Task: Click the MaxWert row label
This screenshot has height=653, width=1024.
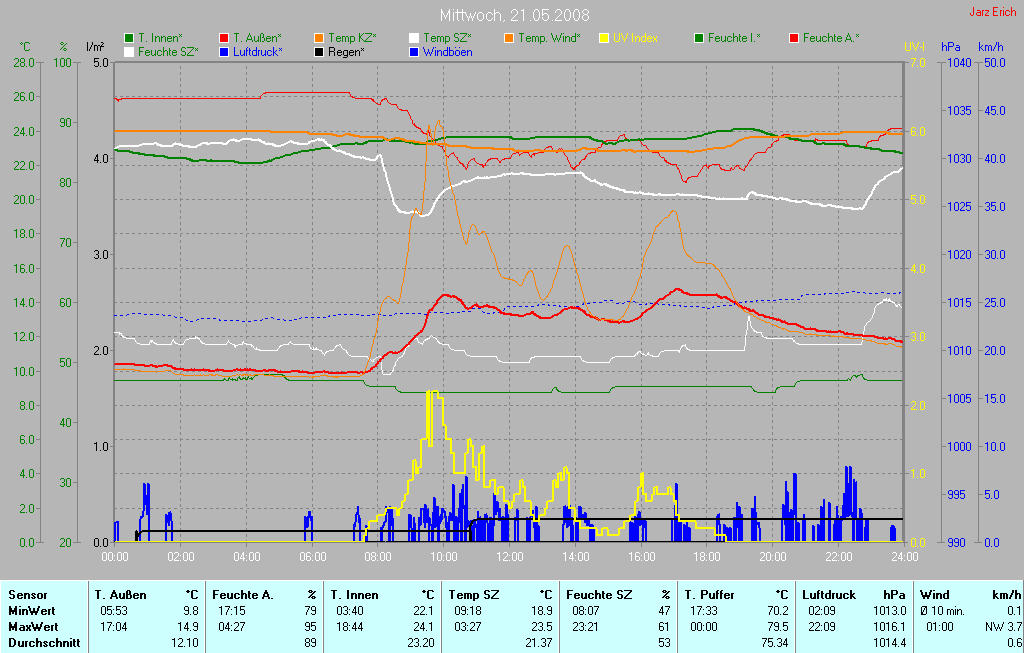Action: [33, 627]
